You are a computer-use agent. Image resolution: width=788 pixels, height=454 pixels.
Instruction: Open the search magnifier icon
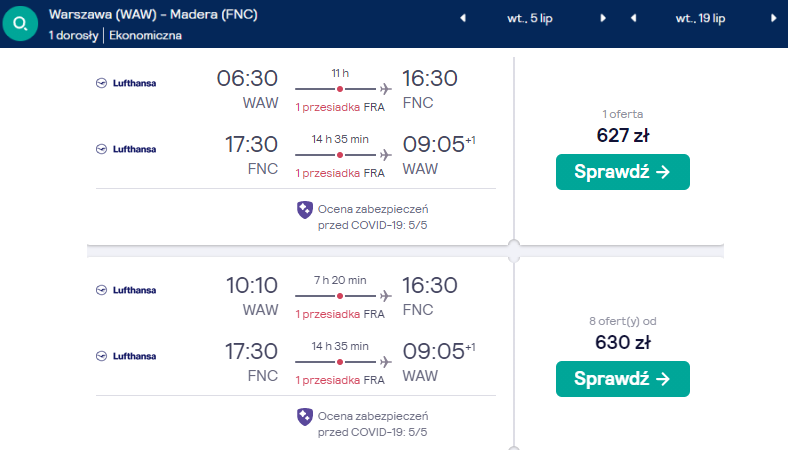pyautogui.click(x=20, y=23)
